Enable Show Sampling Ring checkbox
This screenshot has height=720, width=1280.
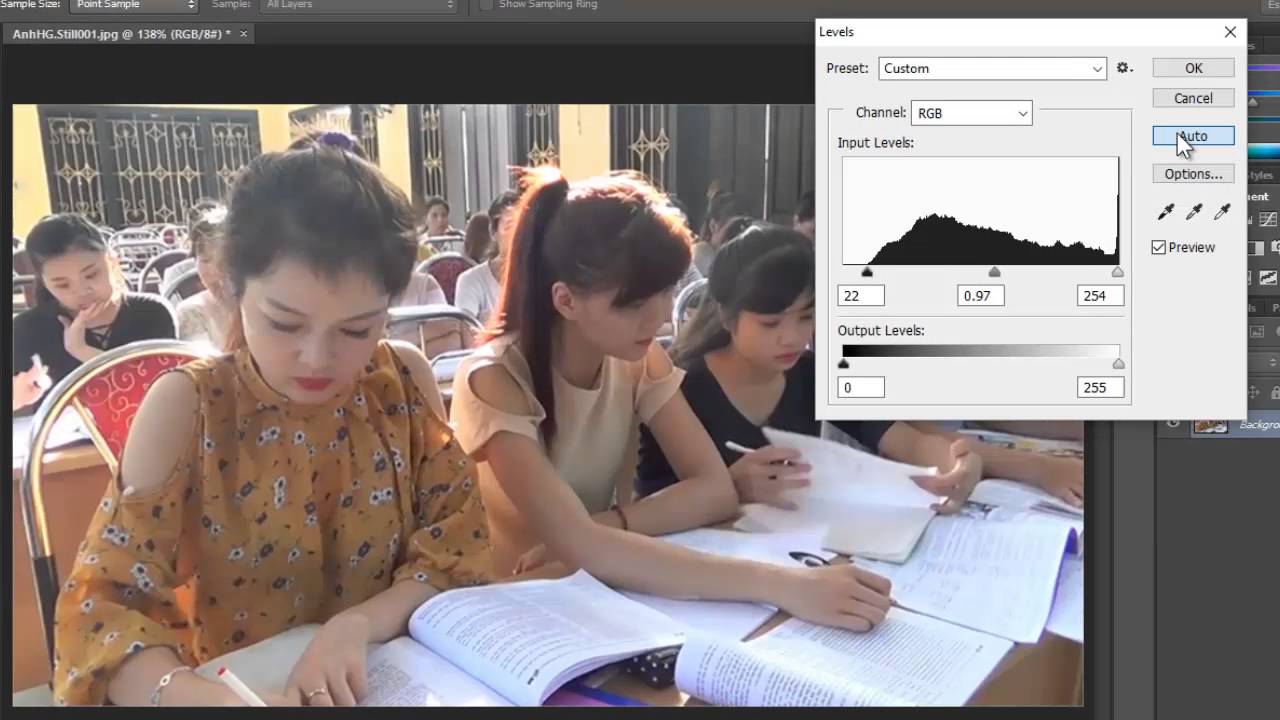tap(486, 5)
